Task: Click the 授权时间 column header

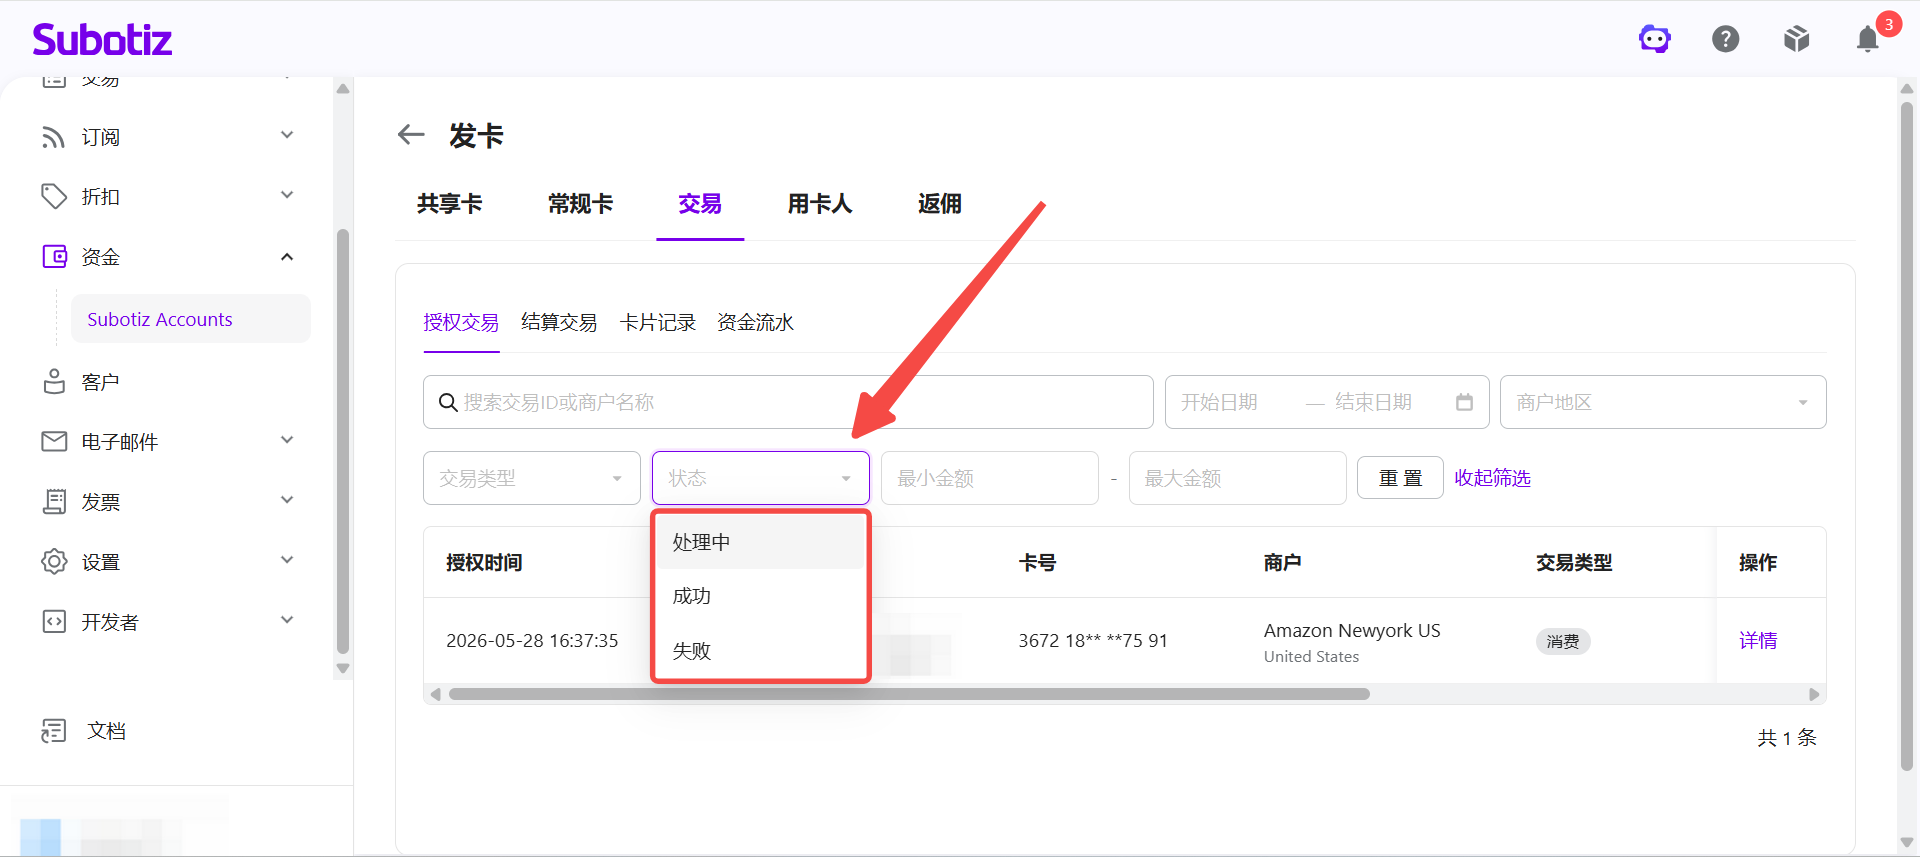Action: [484, 563]
